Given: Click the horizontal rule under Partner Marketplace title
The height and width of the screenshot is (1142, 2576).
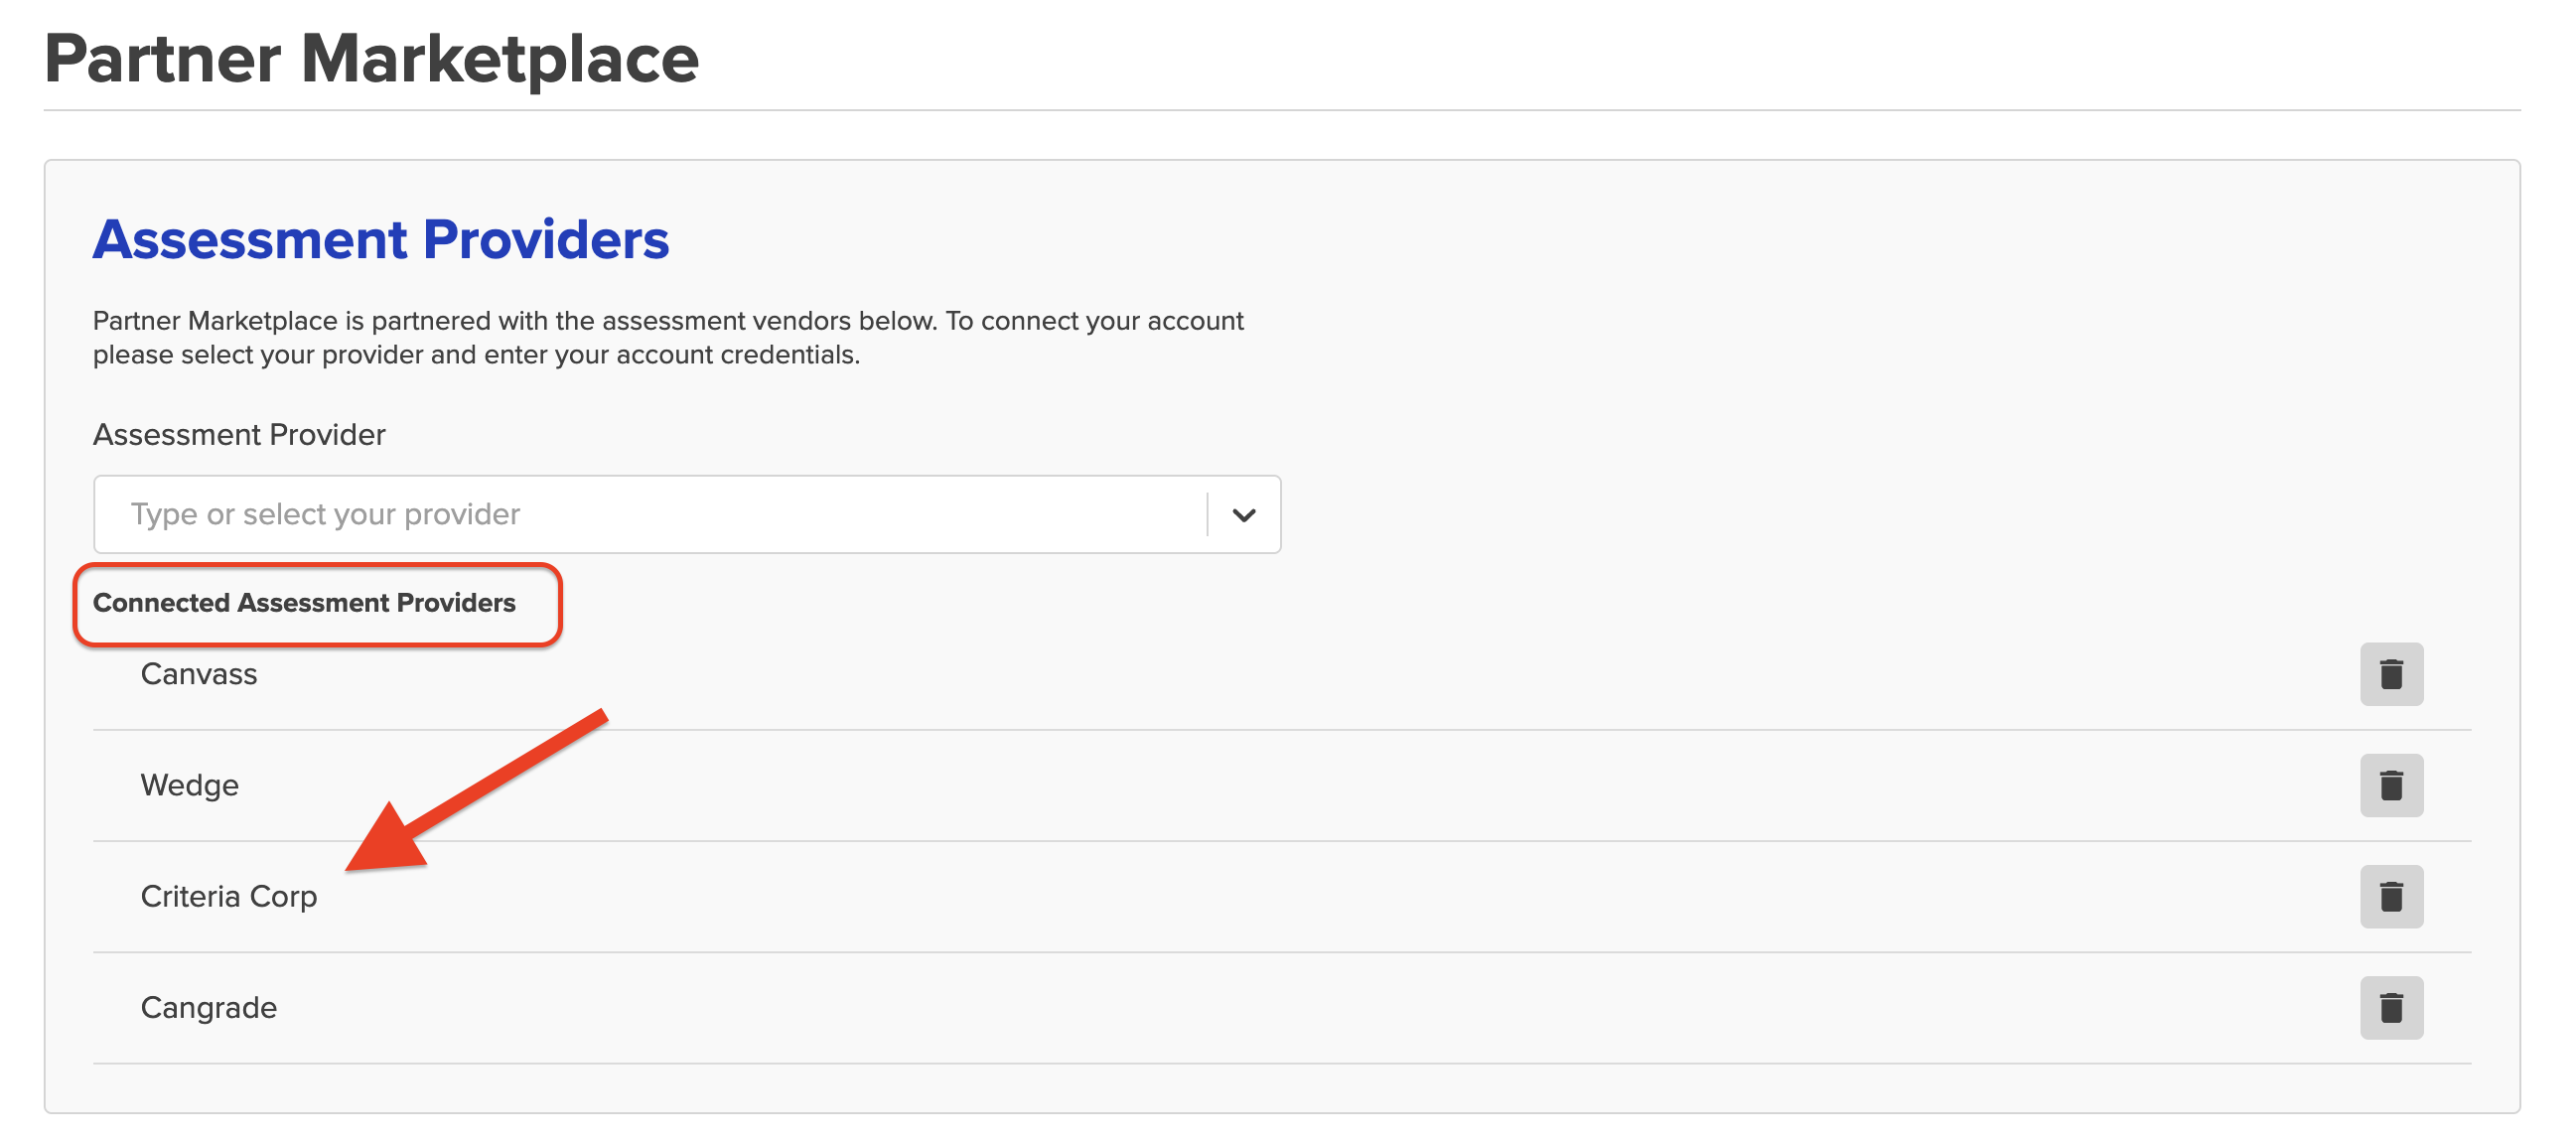Looking at the screenshot, I should [1280, 110].
